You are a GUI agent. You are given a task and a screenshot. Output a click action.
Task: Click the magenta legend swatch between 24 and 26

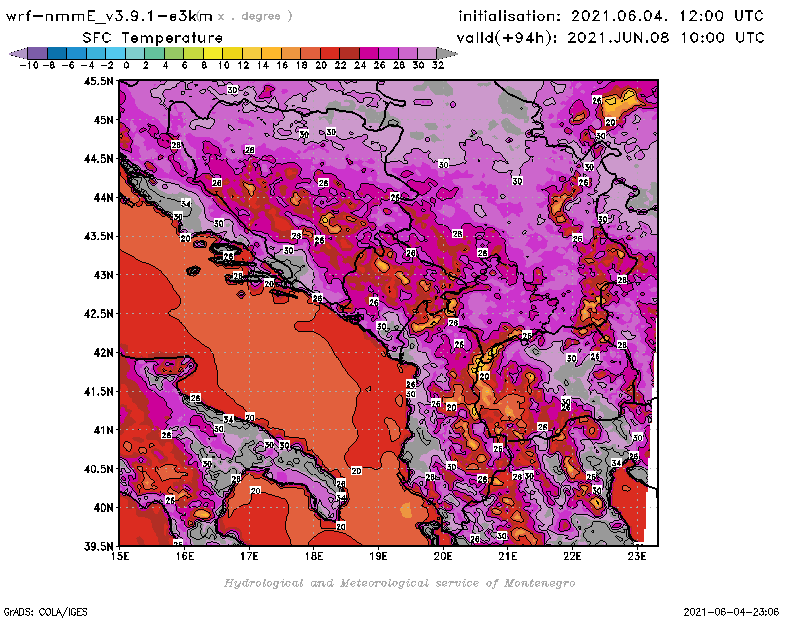tap(368, 54)
